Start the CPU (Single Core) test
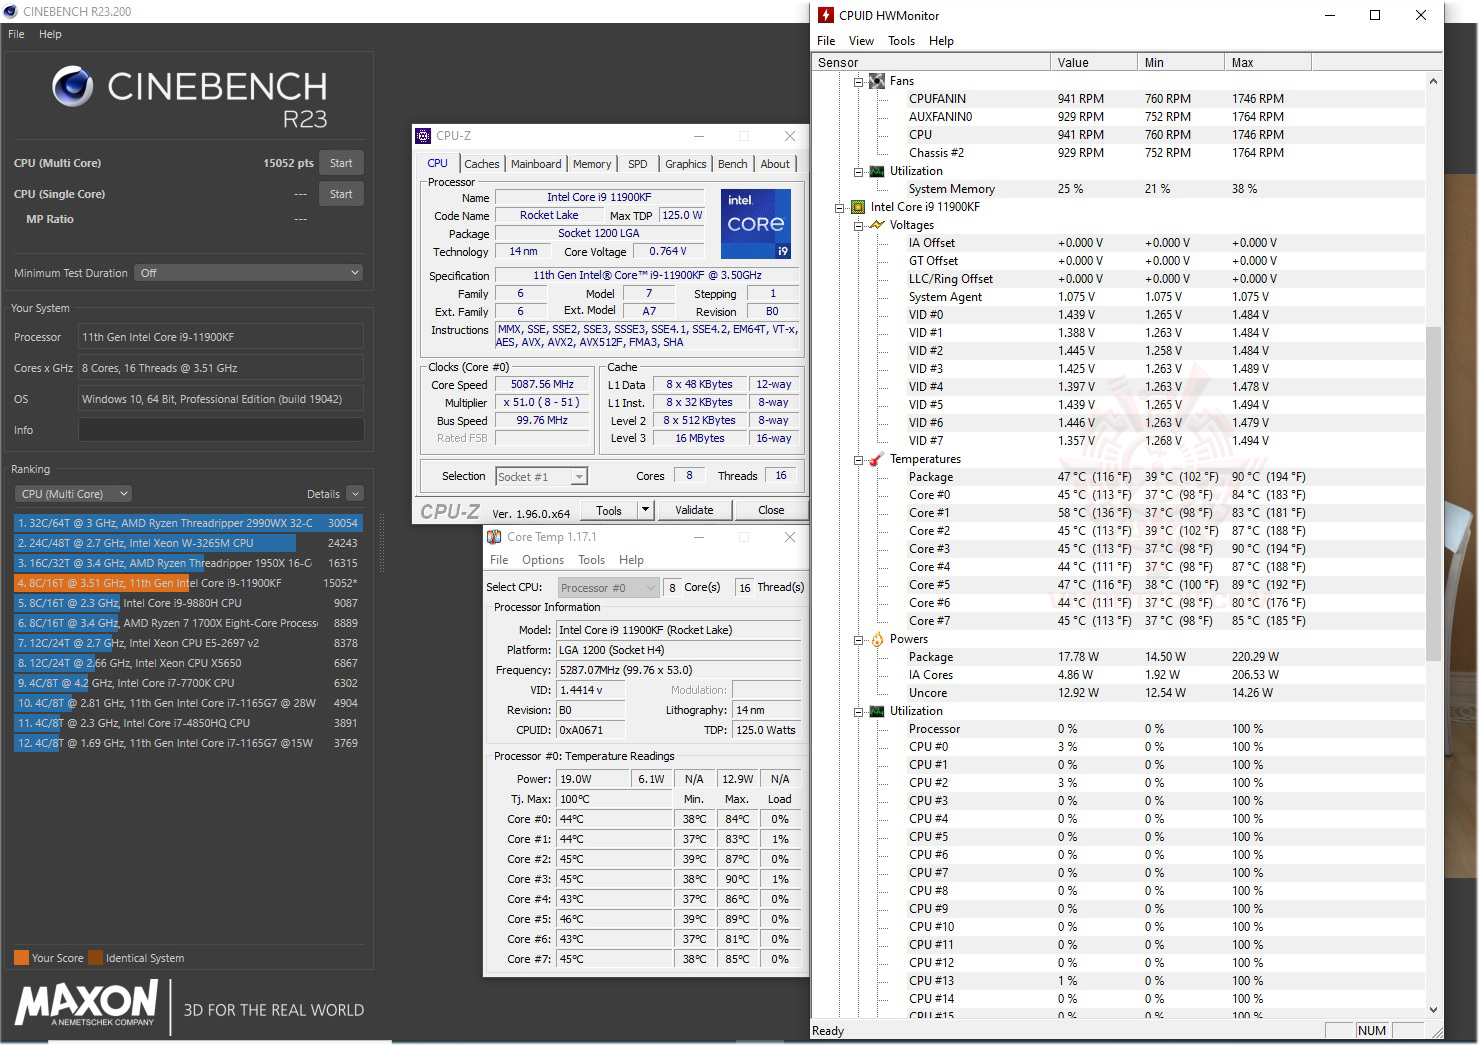Screen dimensions: 1480x1046 pos(341,194)
